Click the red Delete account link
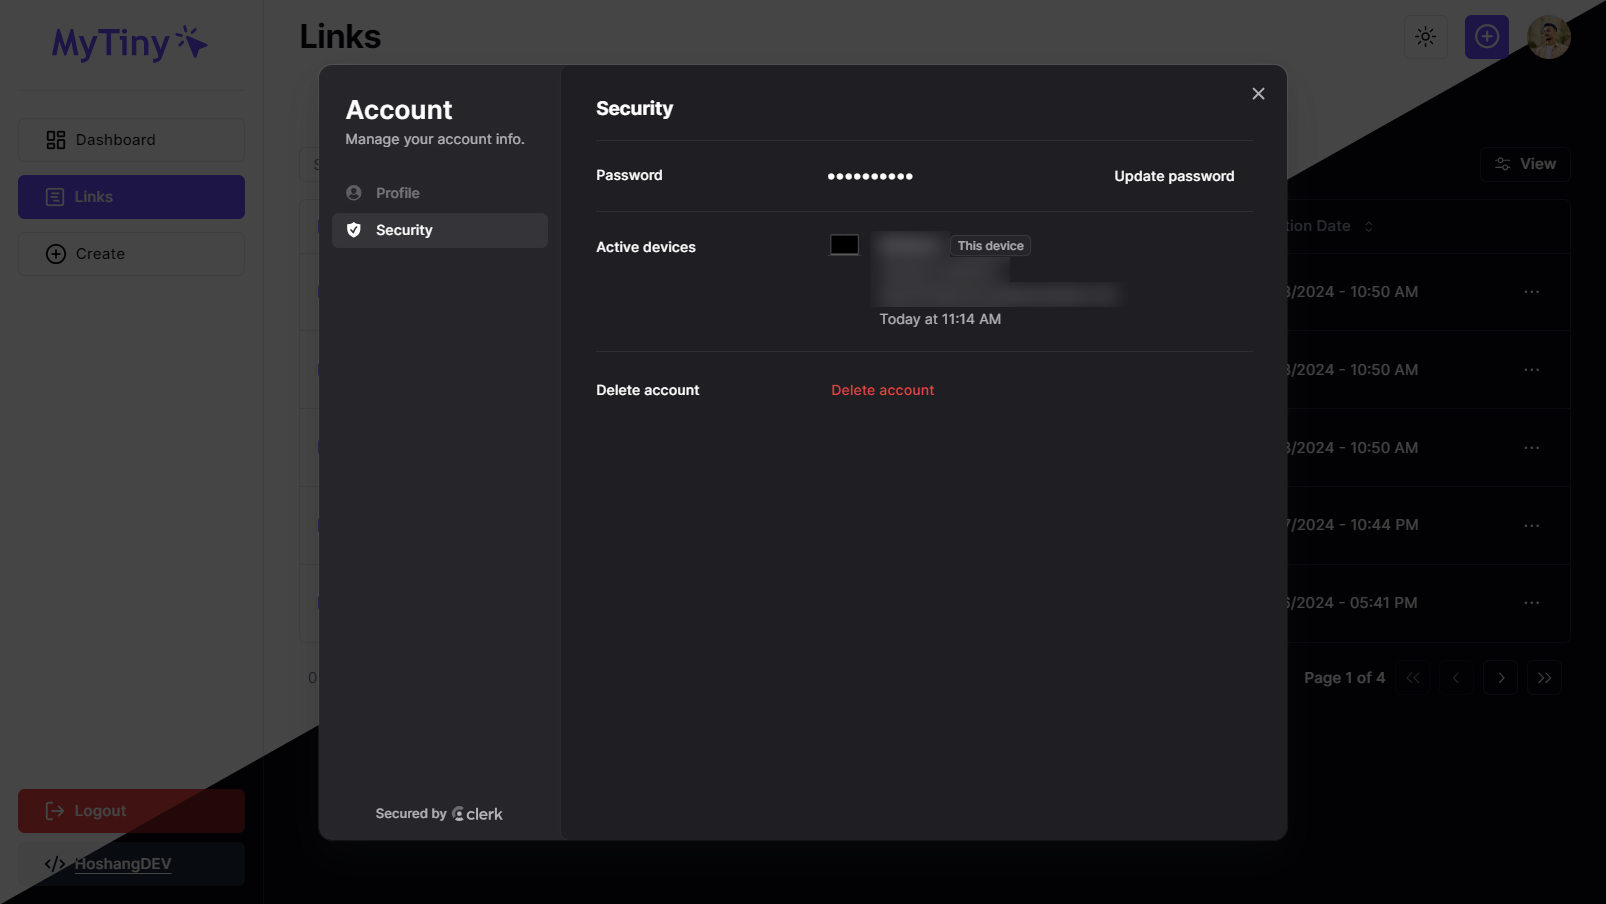Viewport: 1606px width, 904px height. point(882,390)
